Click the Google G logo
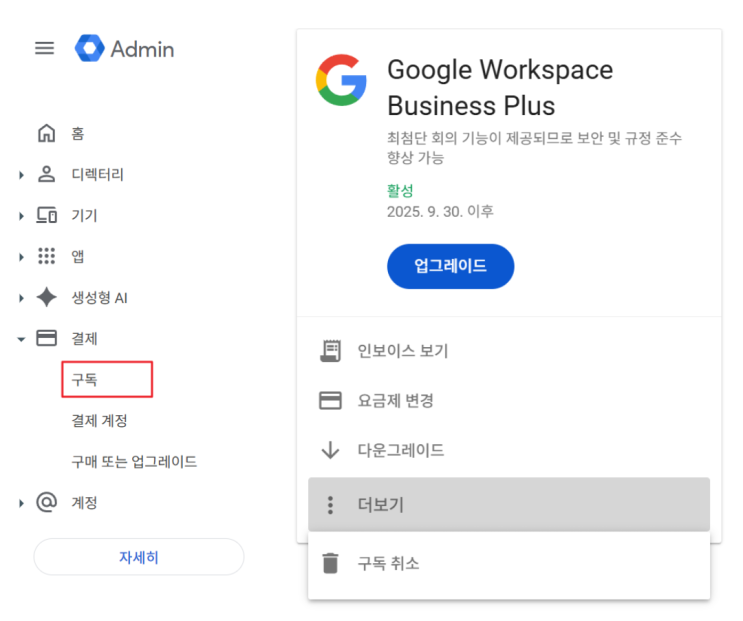 coord(341,80)
